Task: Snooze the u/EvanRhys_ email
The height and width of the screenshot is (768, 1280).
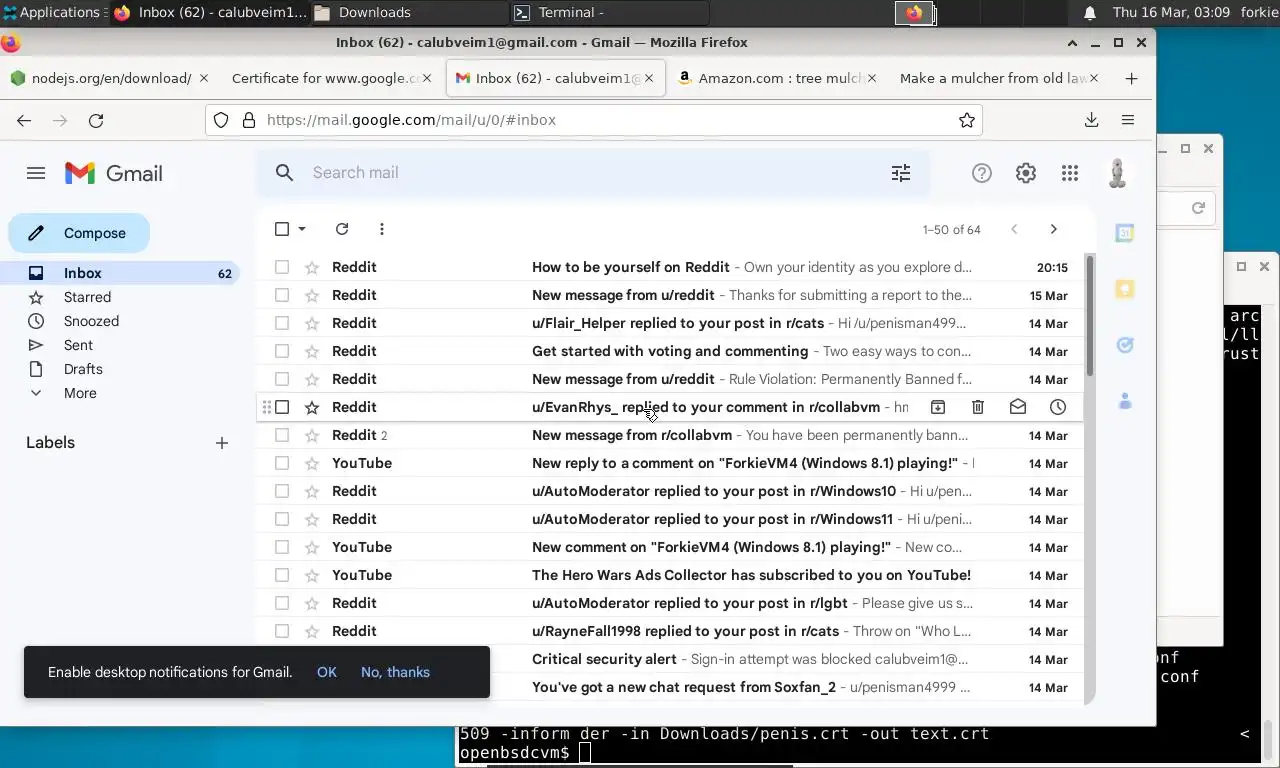Action: [x=1058, y=407]
